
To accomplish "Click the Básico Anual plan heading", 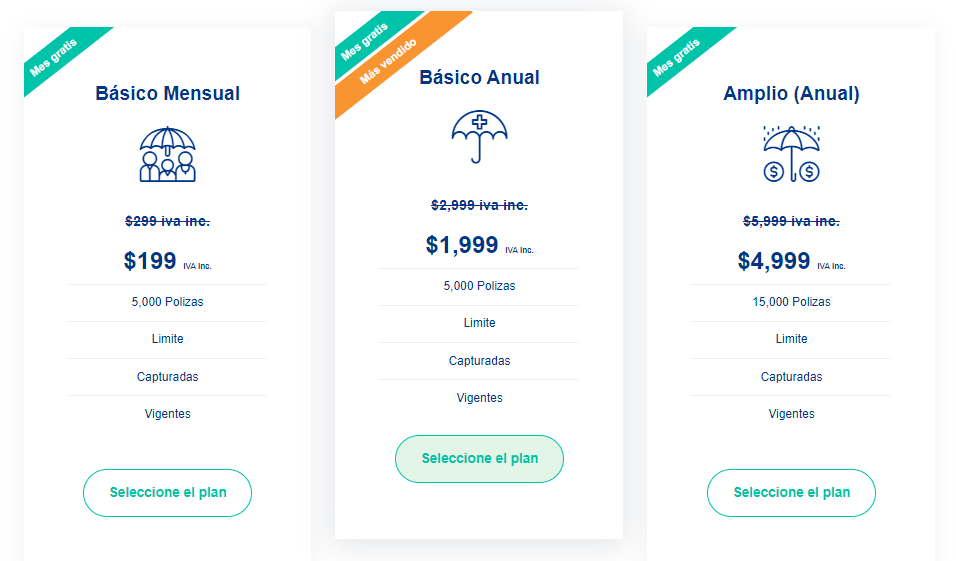I will 479,77.
